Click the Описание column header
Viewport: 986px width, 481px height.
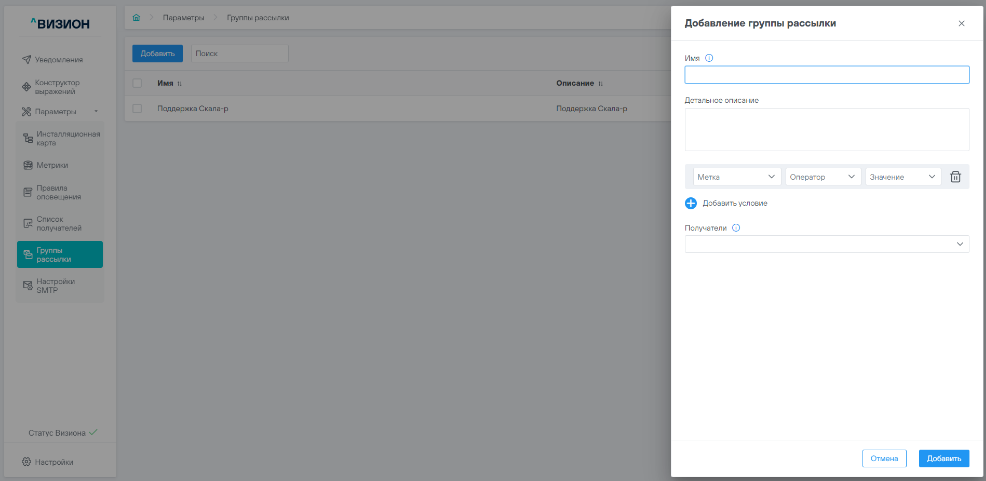[x=575, y=83]
